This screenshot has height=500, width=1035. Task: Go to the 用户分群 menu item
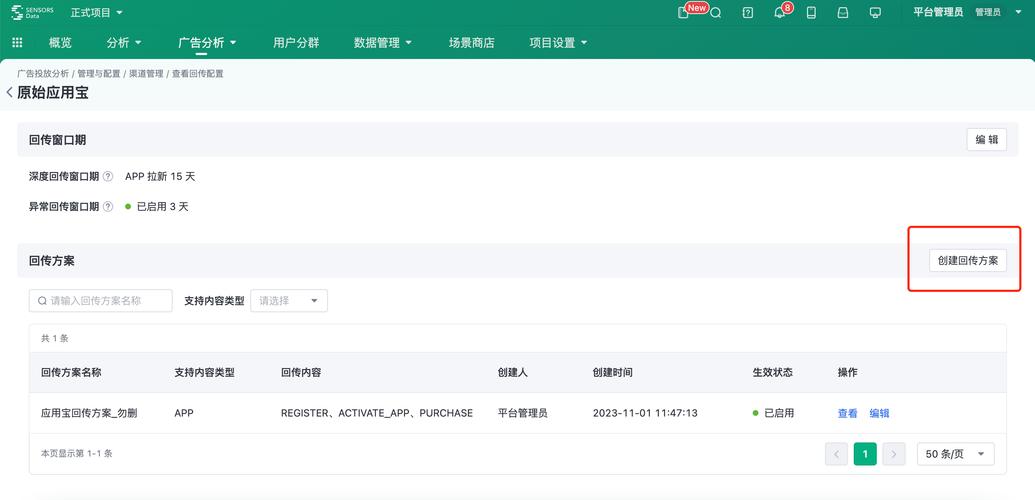pos(296,43)
